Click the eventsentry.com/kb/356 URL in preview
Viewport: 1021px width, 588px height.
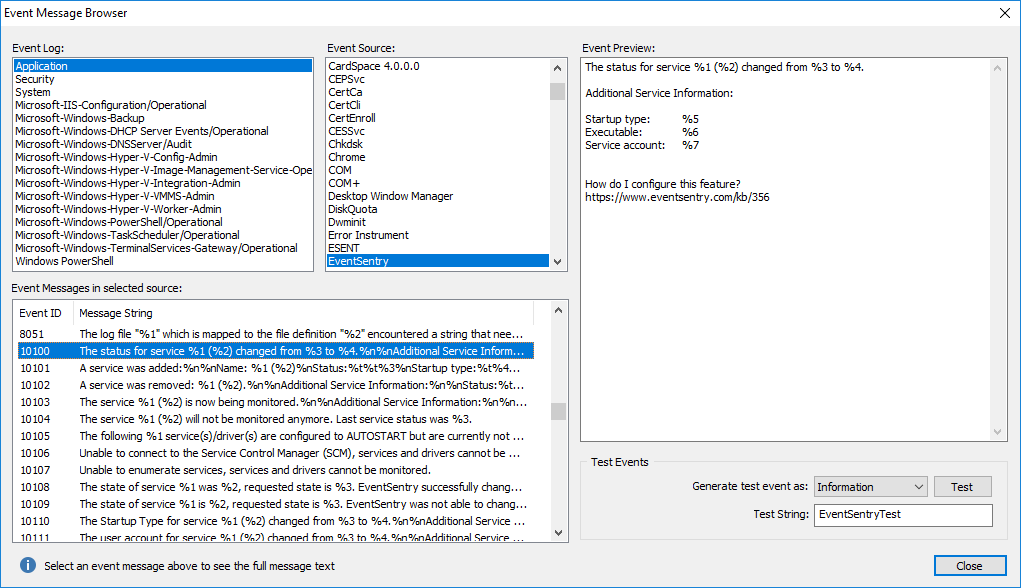coord(677,197)
